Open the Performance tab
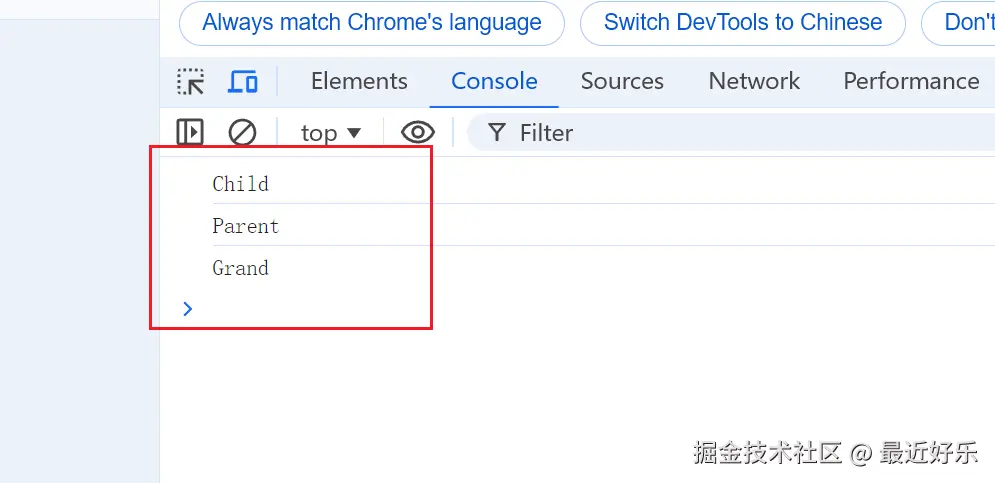 click(x=911, y=81)
